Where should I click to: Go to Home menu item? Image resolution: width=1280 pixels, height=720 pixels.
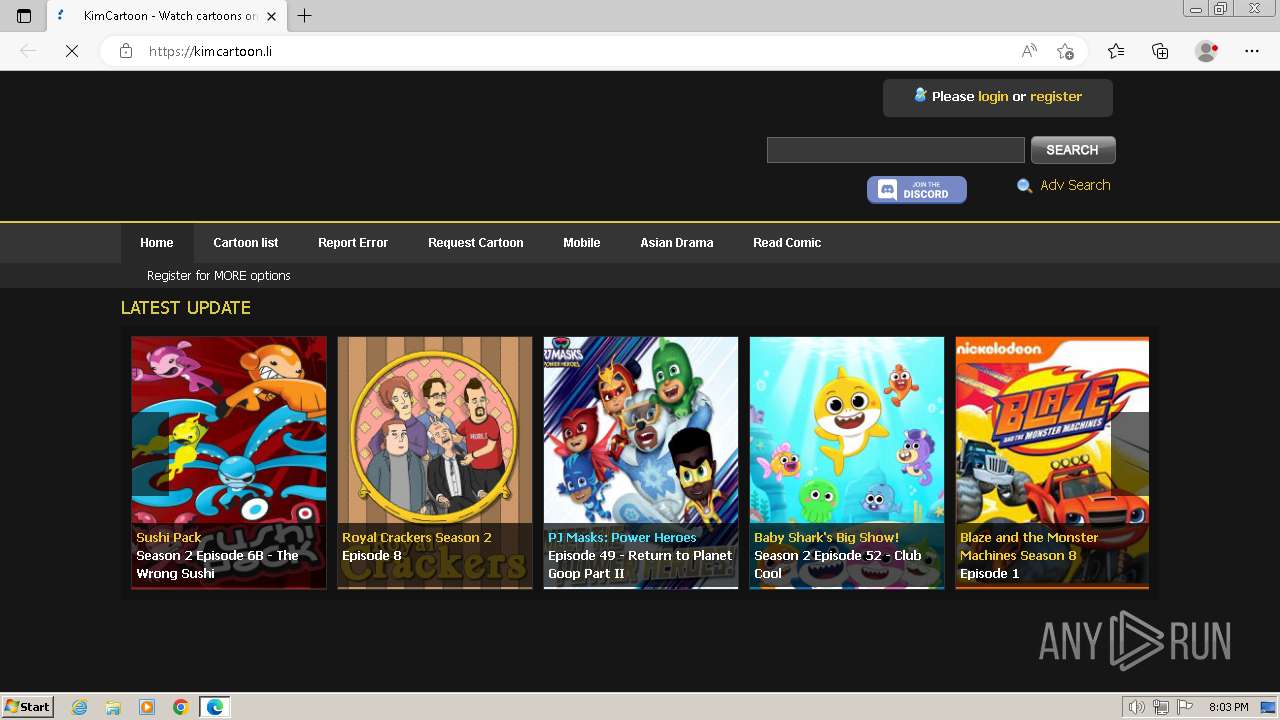[x=157, y=243]
